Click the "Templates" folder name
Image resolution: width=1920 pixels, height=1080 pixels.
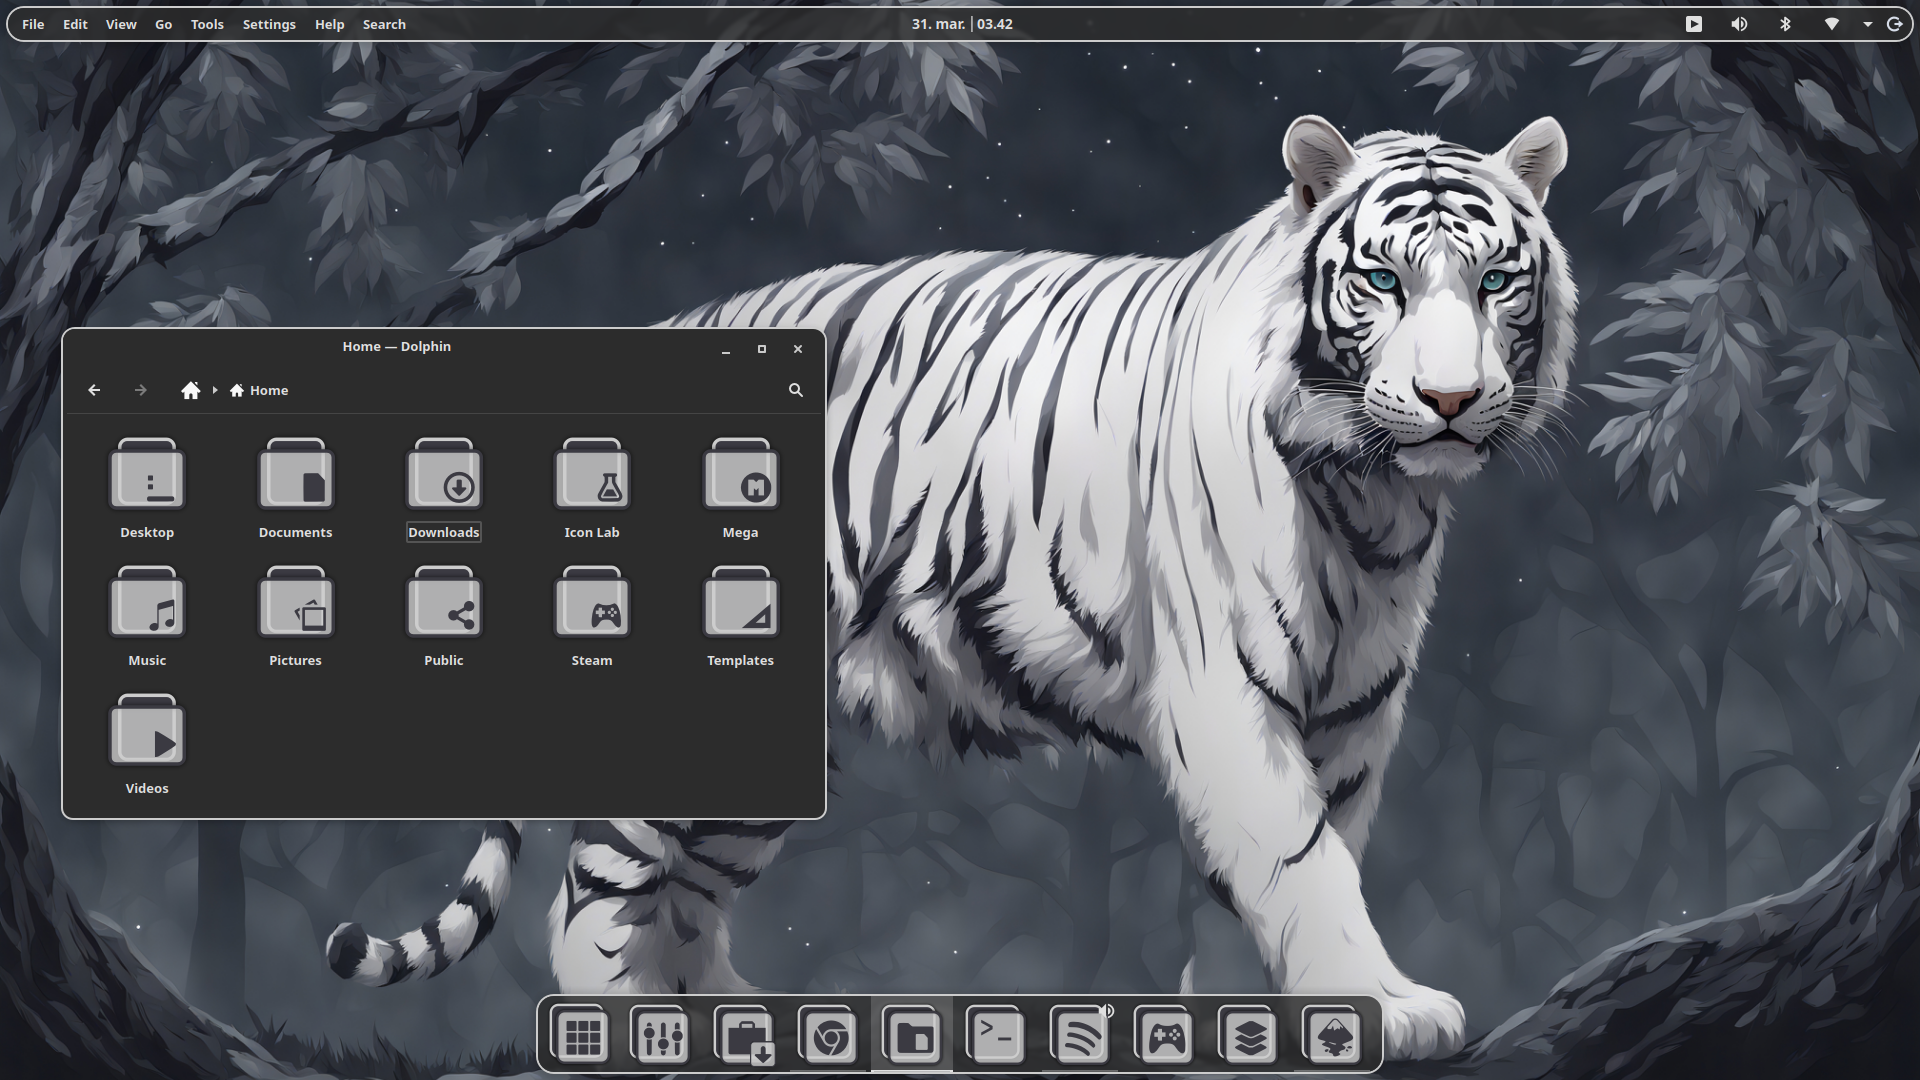point(740,660)
